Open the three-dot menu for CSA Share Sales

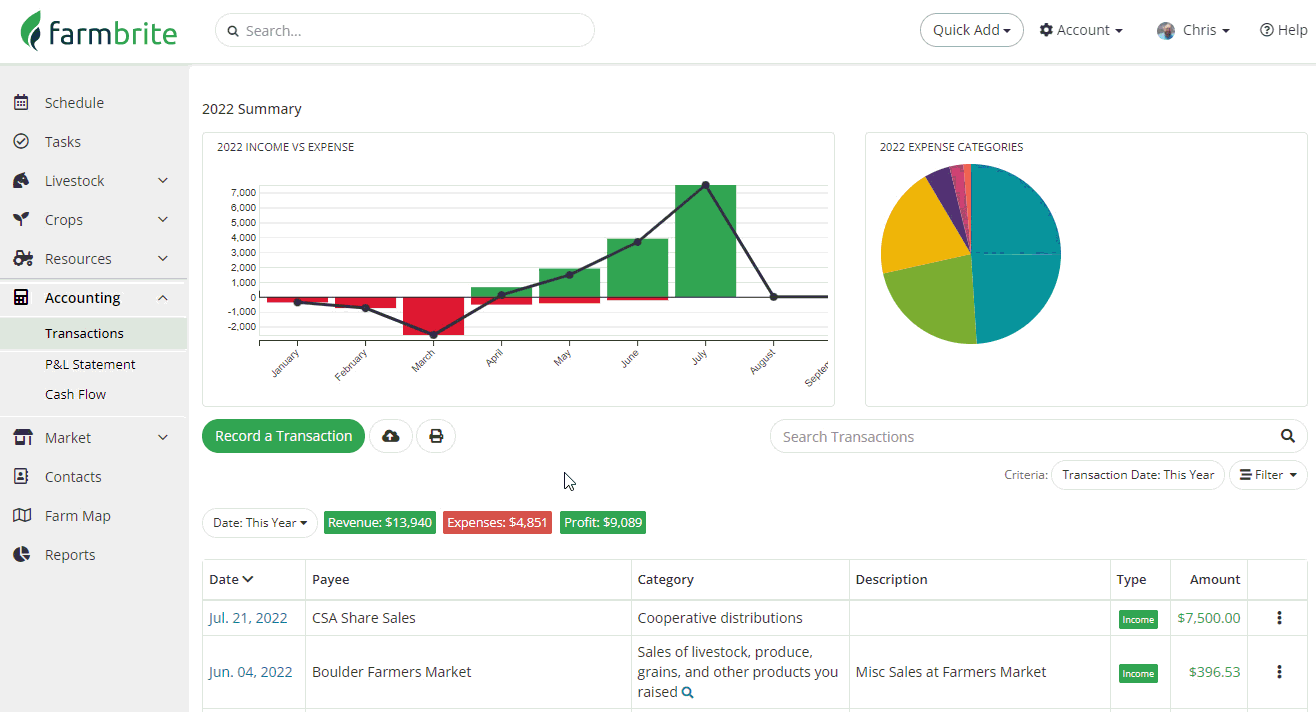click(1279, 618)
